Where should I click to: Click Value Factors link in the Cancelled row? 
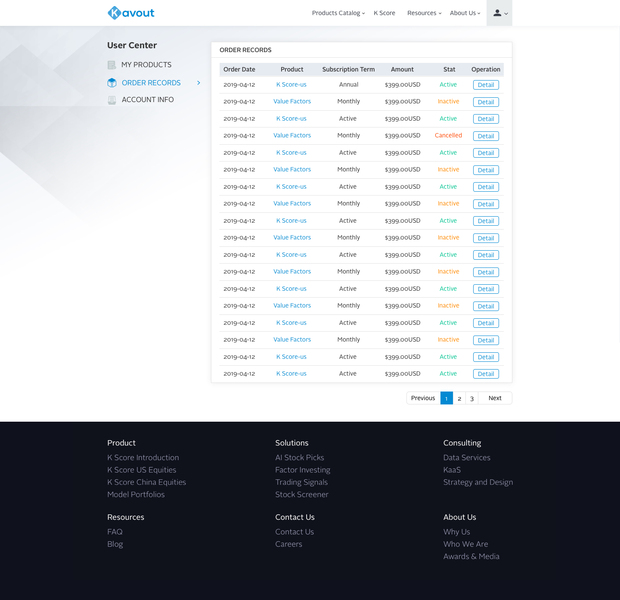(x=292, y=135)
